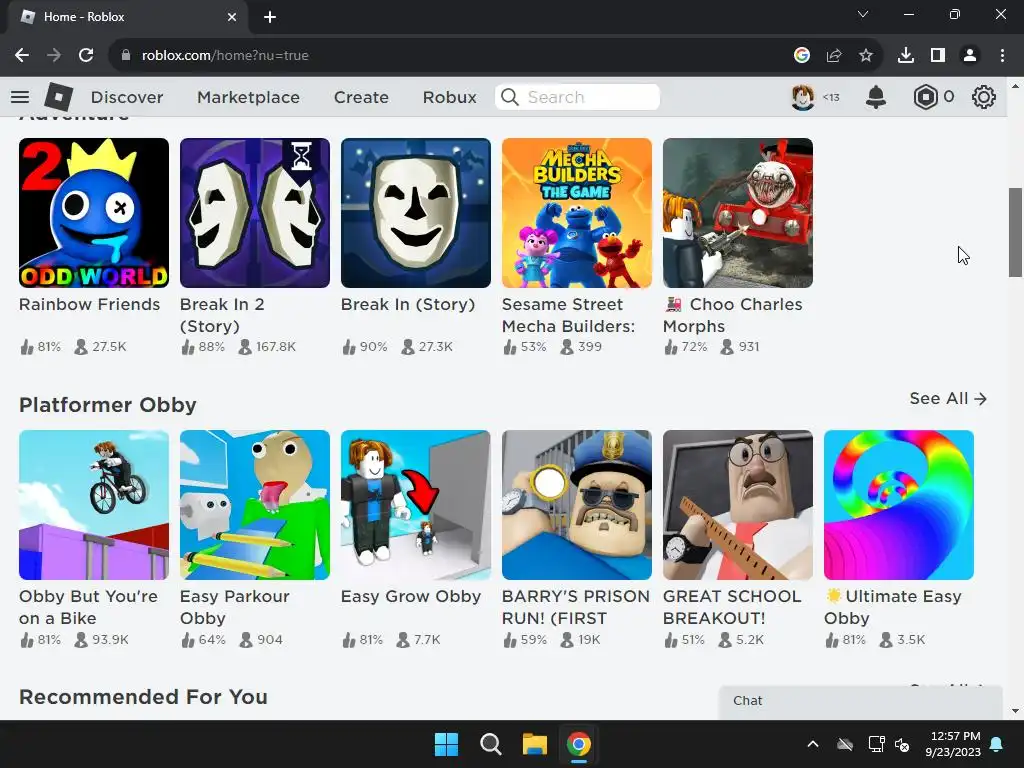Screen dimensions: 1024x768
Task: Open Choo Charles Morphs thumbnail
Action: click(738, 213)
